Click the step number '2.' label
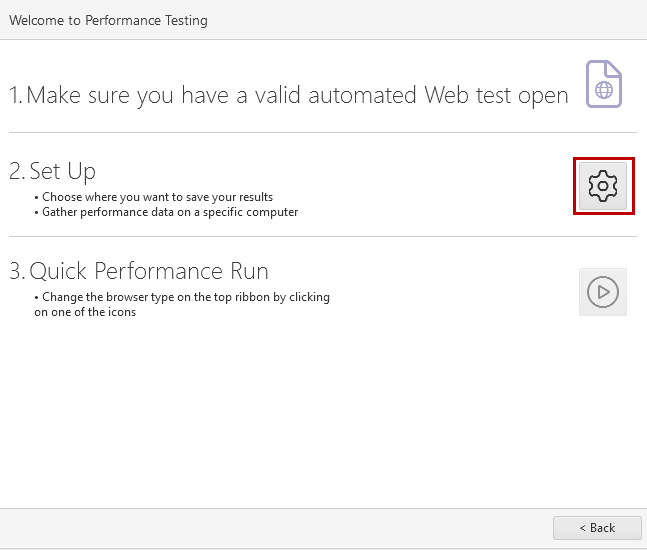This screenshot has height=550, width=647. [x=17, y=171]
